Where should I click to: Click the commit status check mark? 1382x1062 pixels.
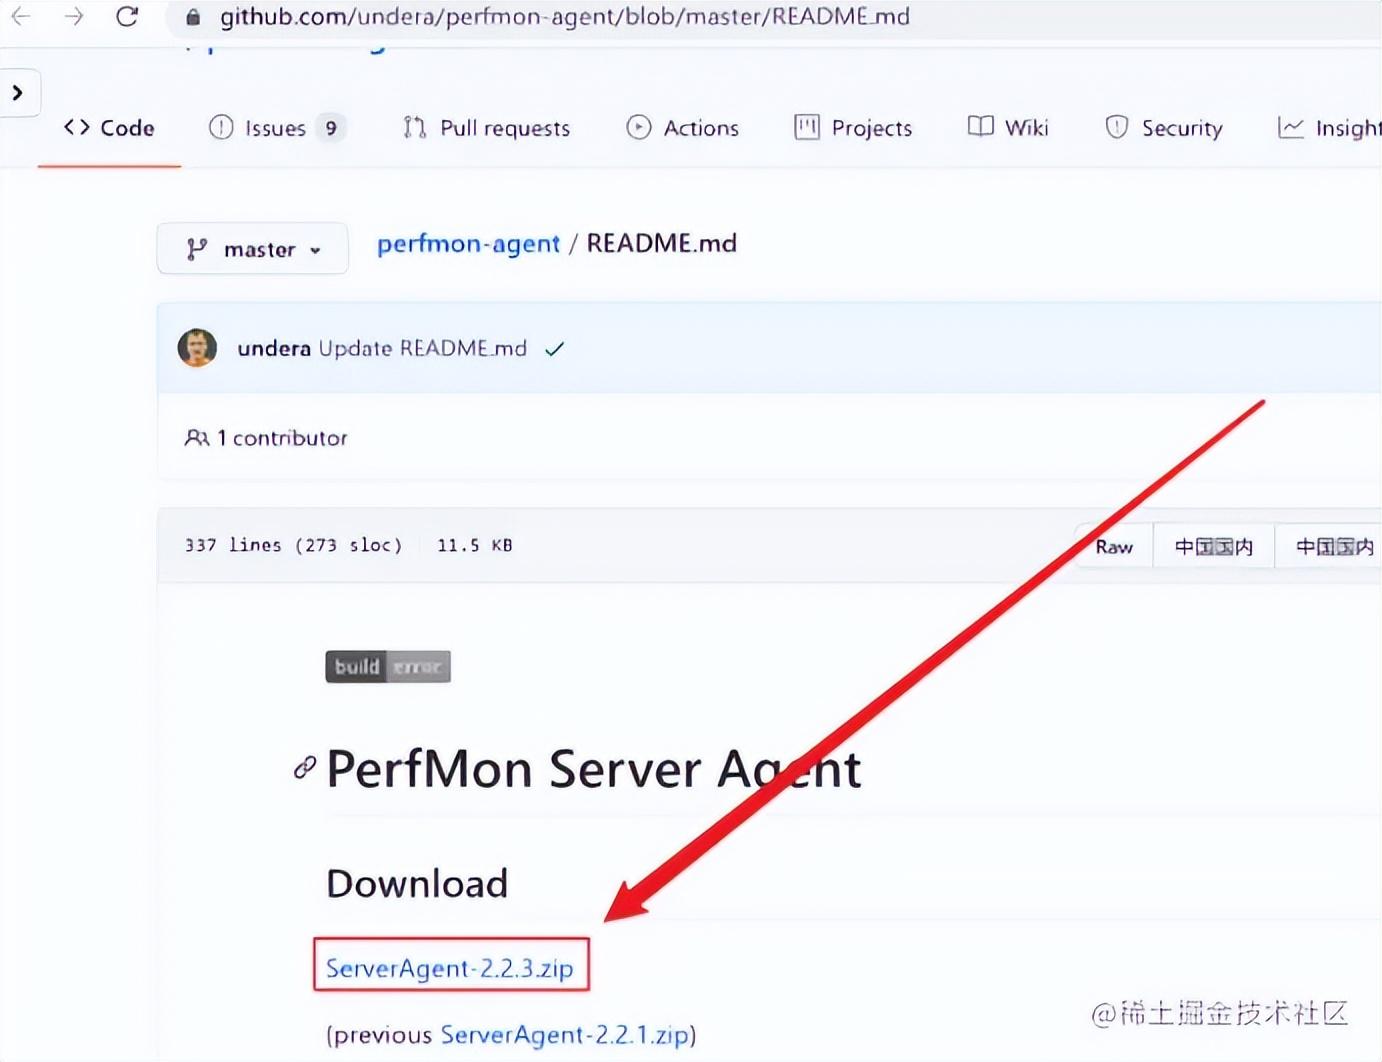click(555, 349)
